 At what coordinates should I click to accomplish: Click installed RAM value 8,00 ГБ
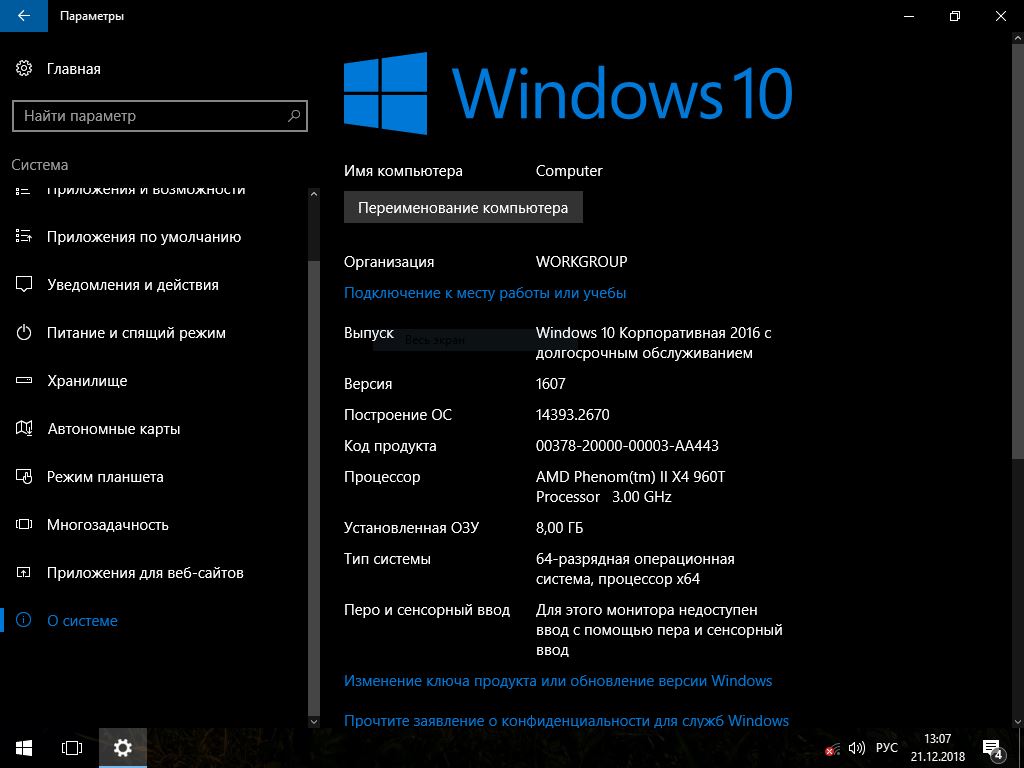[559, 528]
